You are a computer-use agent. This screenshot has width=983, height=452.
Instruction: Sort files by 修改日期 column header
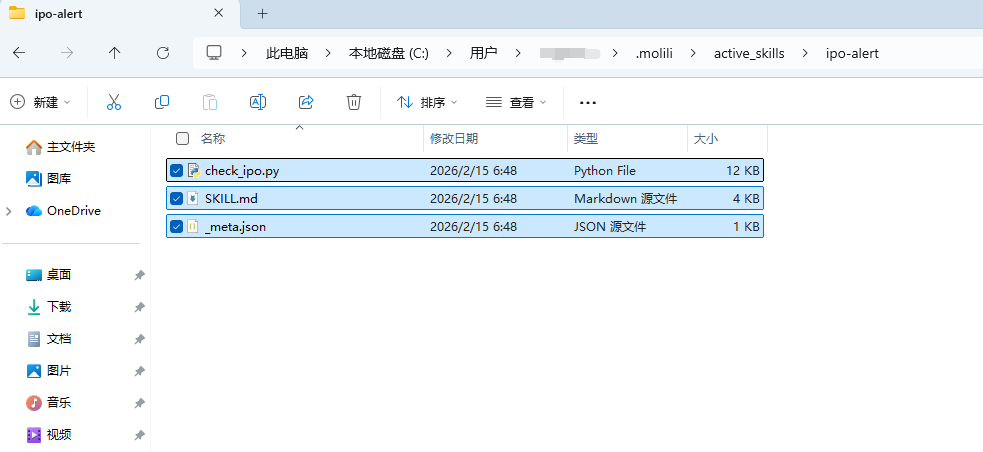click(454, 138)
